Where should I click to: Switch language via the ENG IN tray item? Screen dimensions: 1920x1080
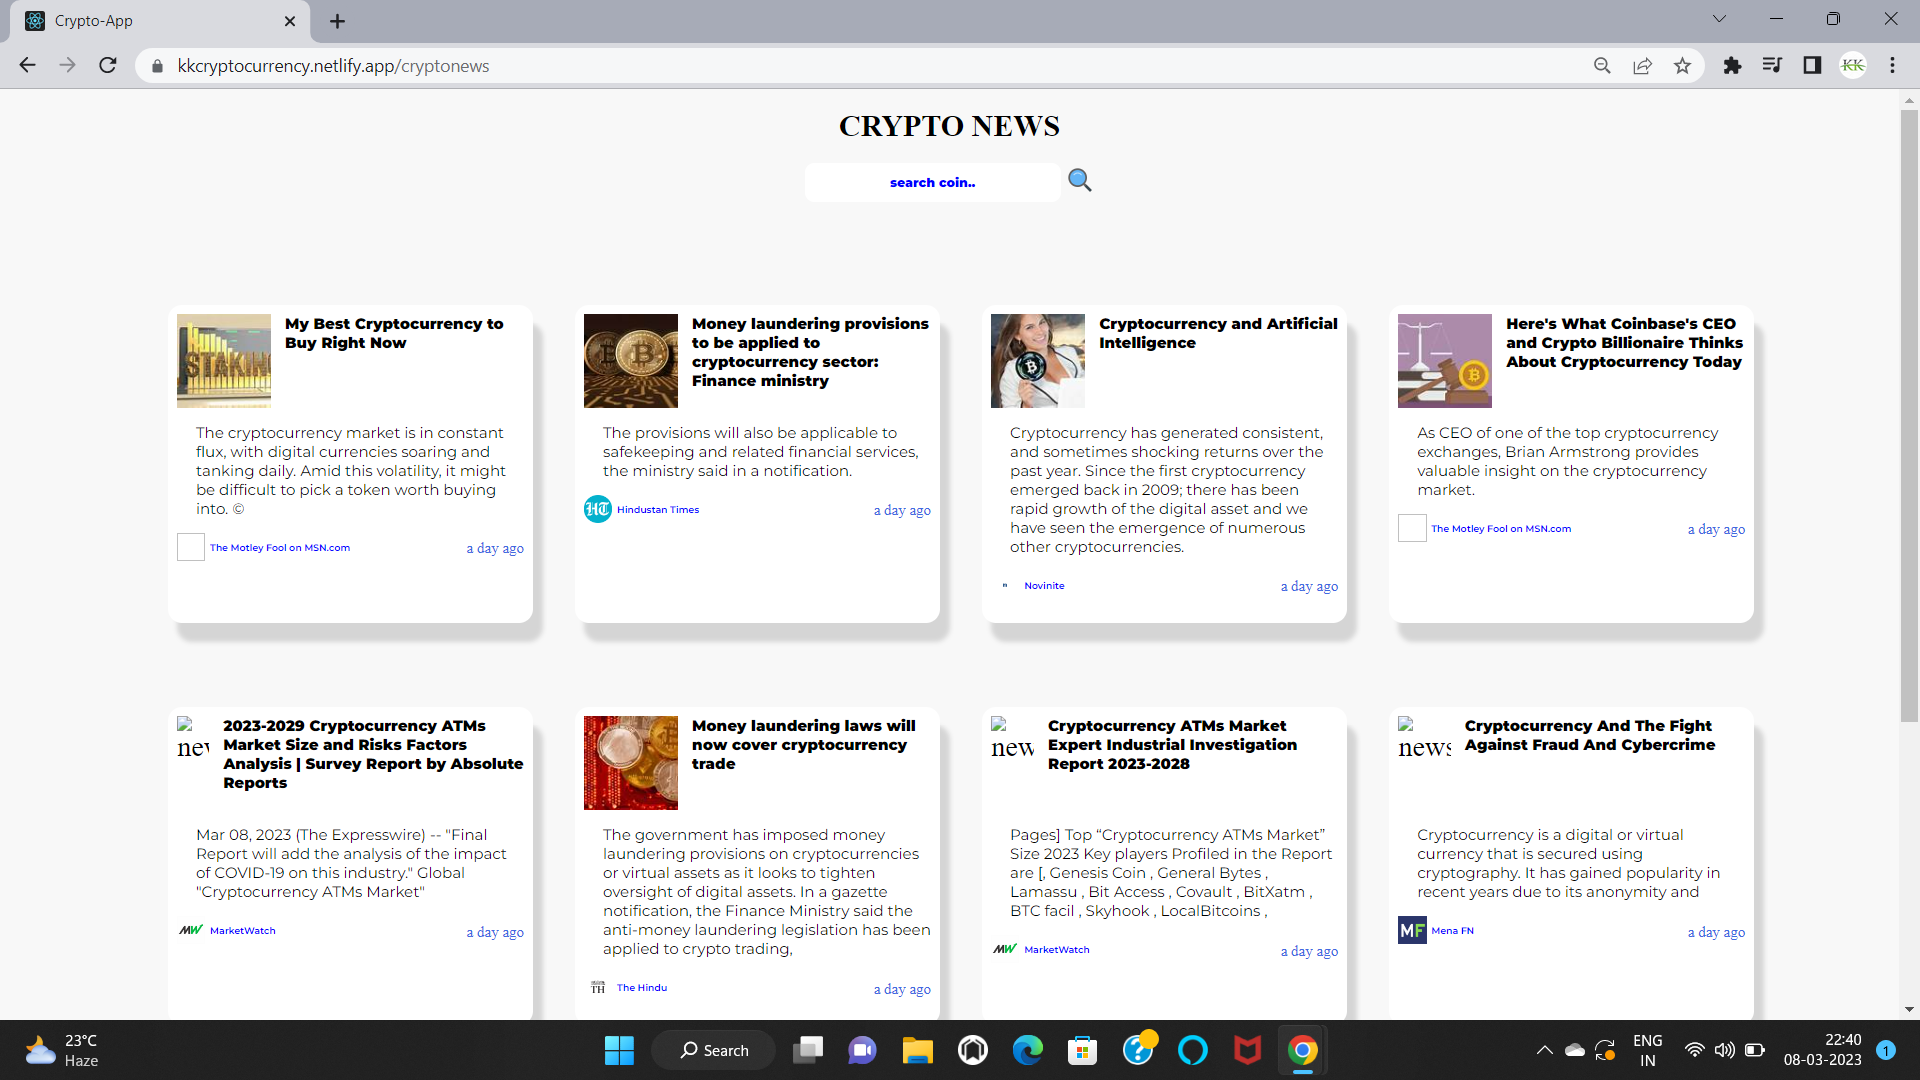[x=1647, y=1049]
